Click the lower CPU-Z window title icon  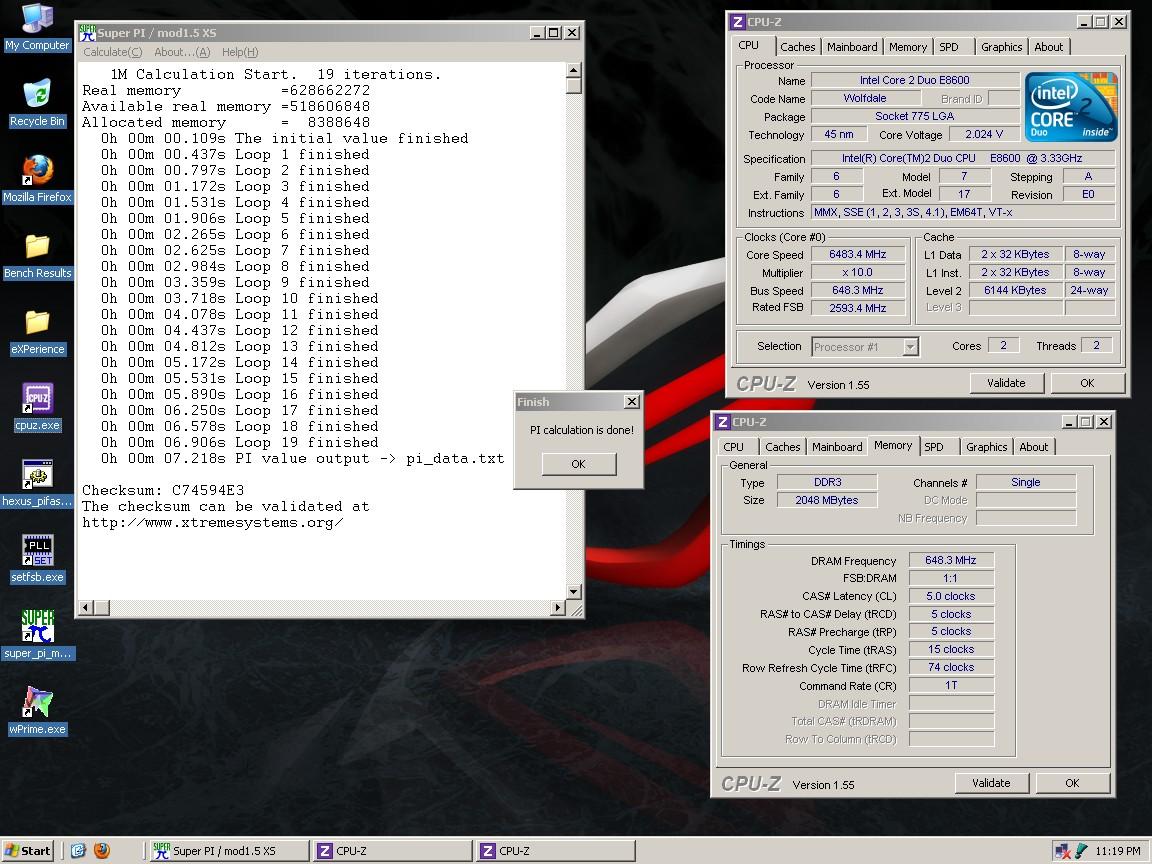pyautogui.click(x=723, y=422)
